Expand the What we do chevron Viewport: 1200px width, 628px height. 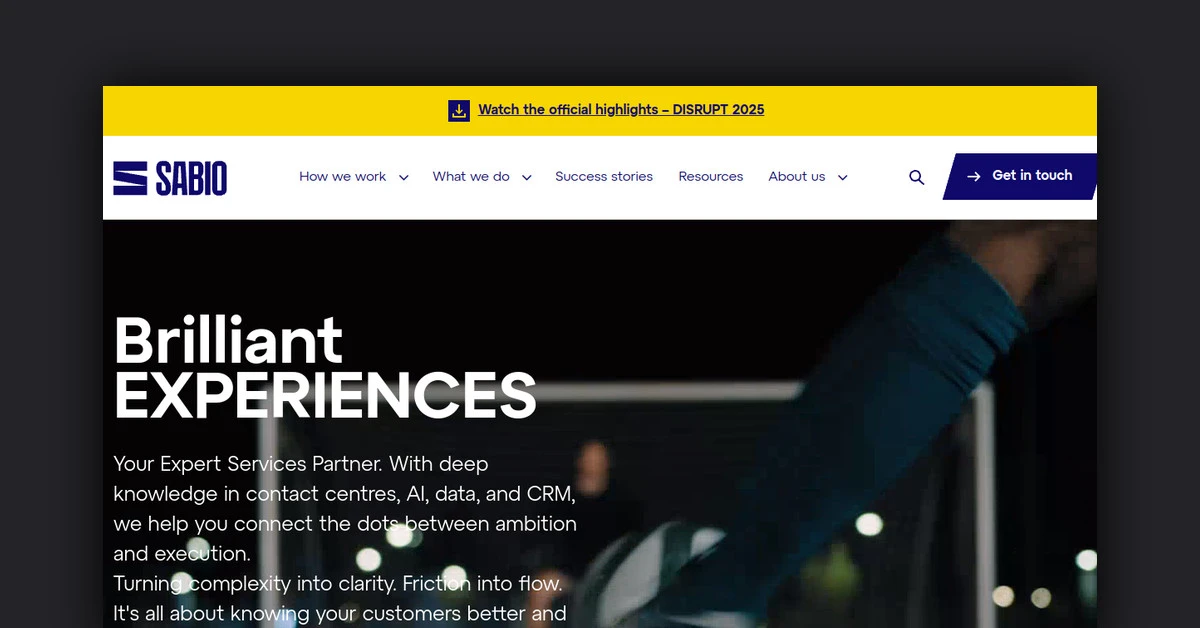pos(527,178)
